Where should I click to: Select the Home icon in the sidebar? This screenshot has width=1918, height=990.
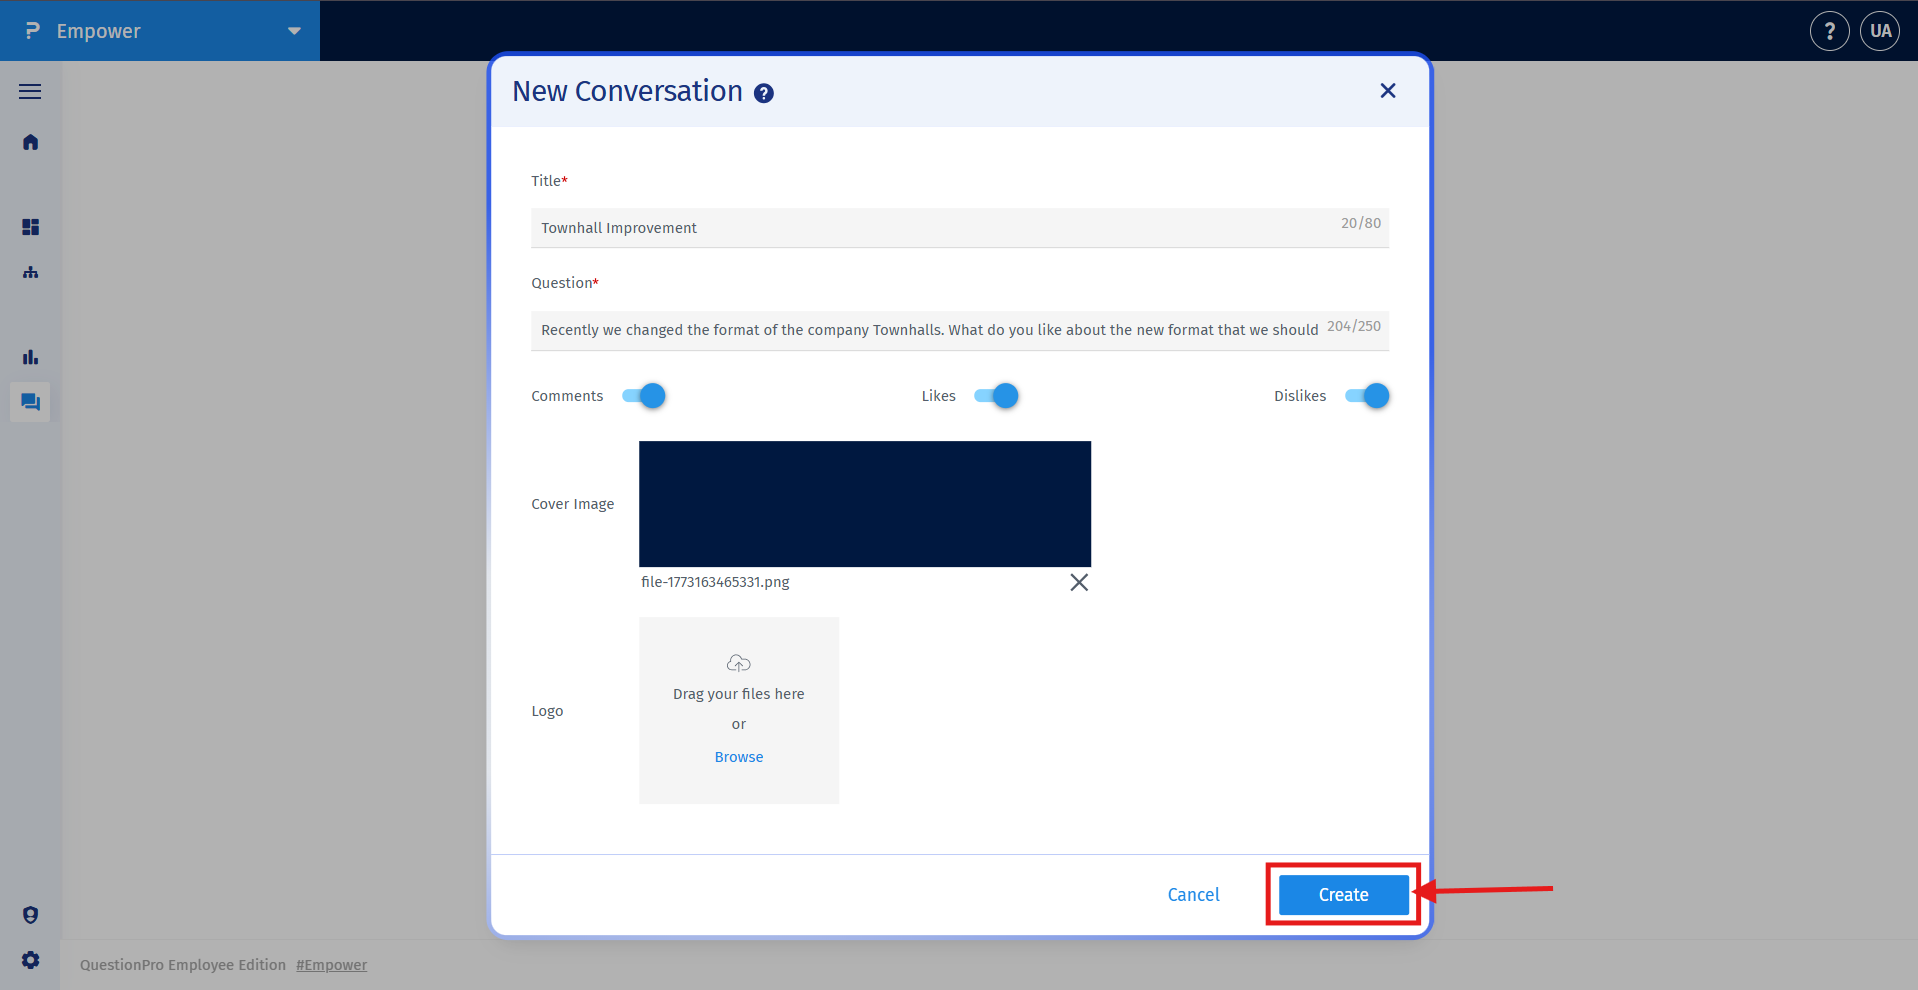pos(29,142)
